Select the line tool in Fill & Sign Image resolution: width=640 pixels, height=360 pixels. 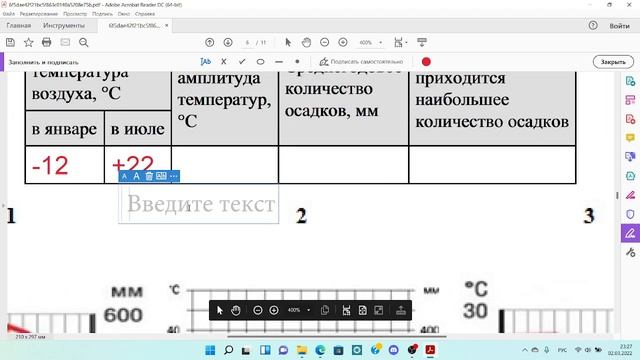279,62
